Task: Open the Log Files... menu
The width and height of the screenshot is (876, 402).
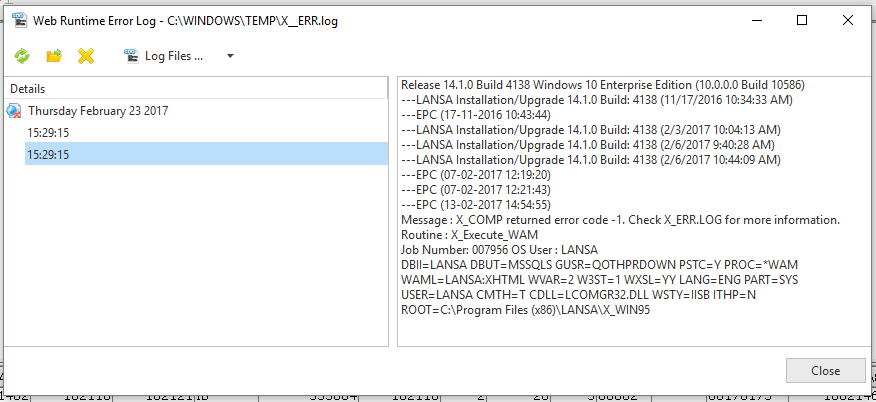Action: (x=174, y=56)
